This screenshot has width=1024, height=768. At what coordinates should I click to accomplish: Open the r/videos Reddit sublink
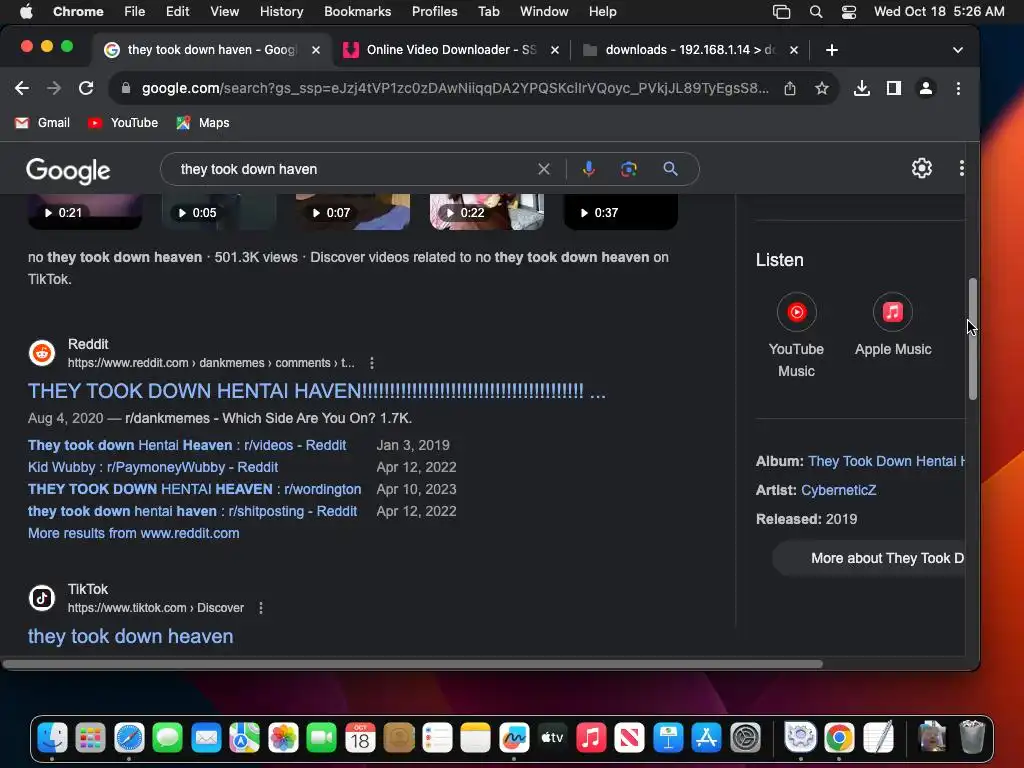pyautogui.click(x=187, y=445)
